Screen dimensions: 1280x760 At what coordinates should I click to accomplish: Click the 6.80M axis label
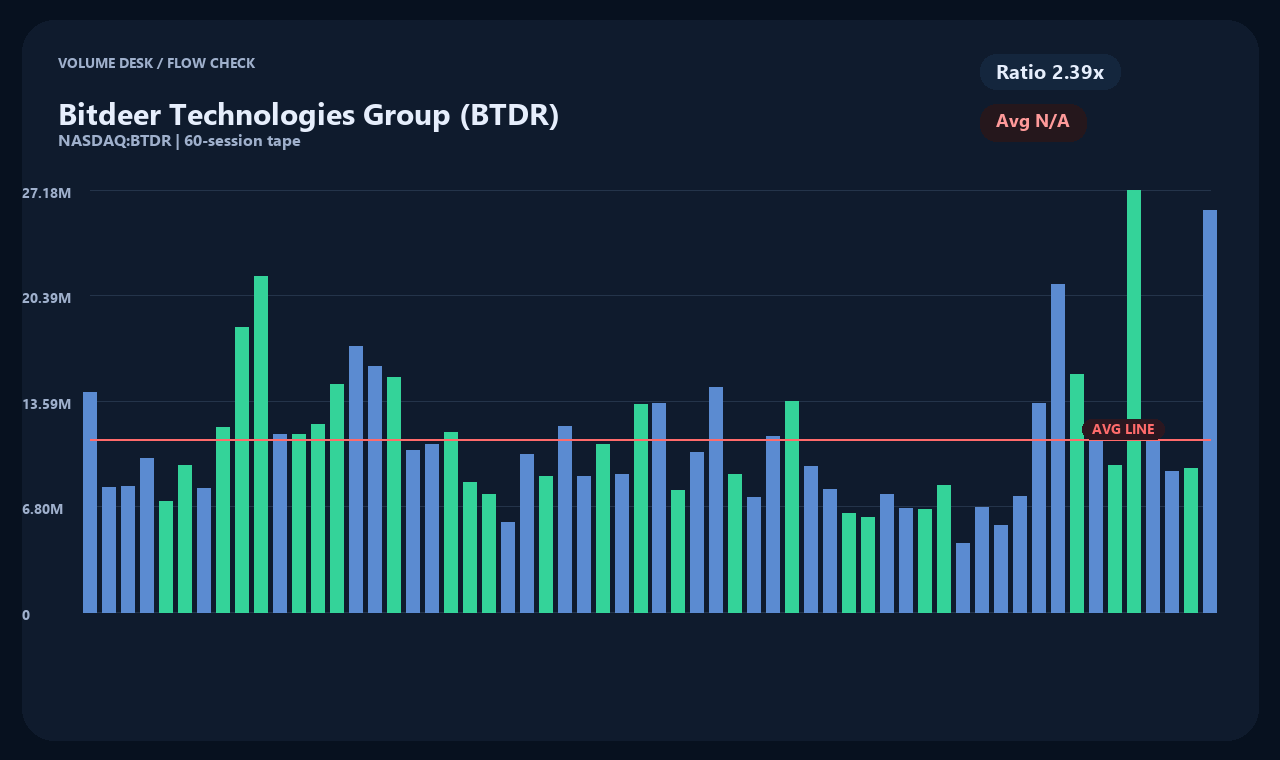(x=43, y=509)
